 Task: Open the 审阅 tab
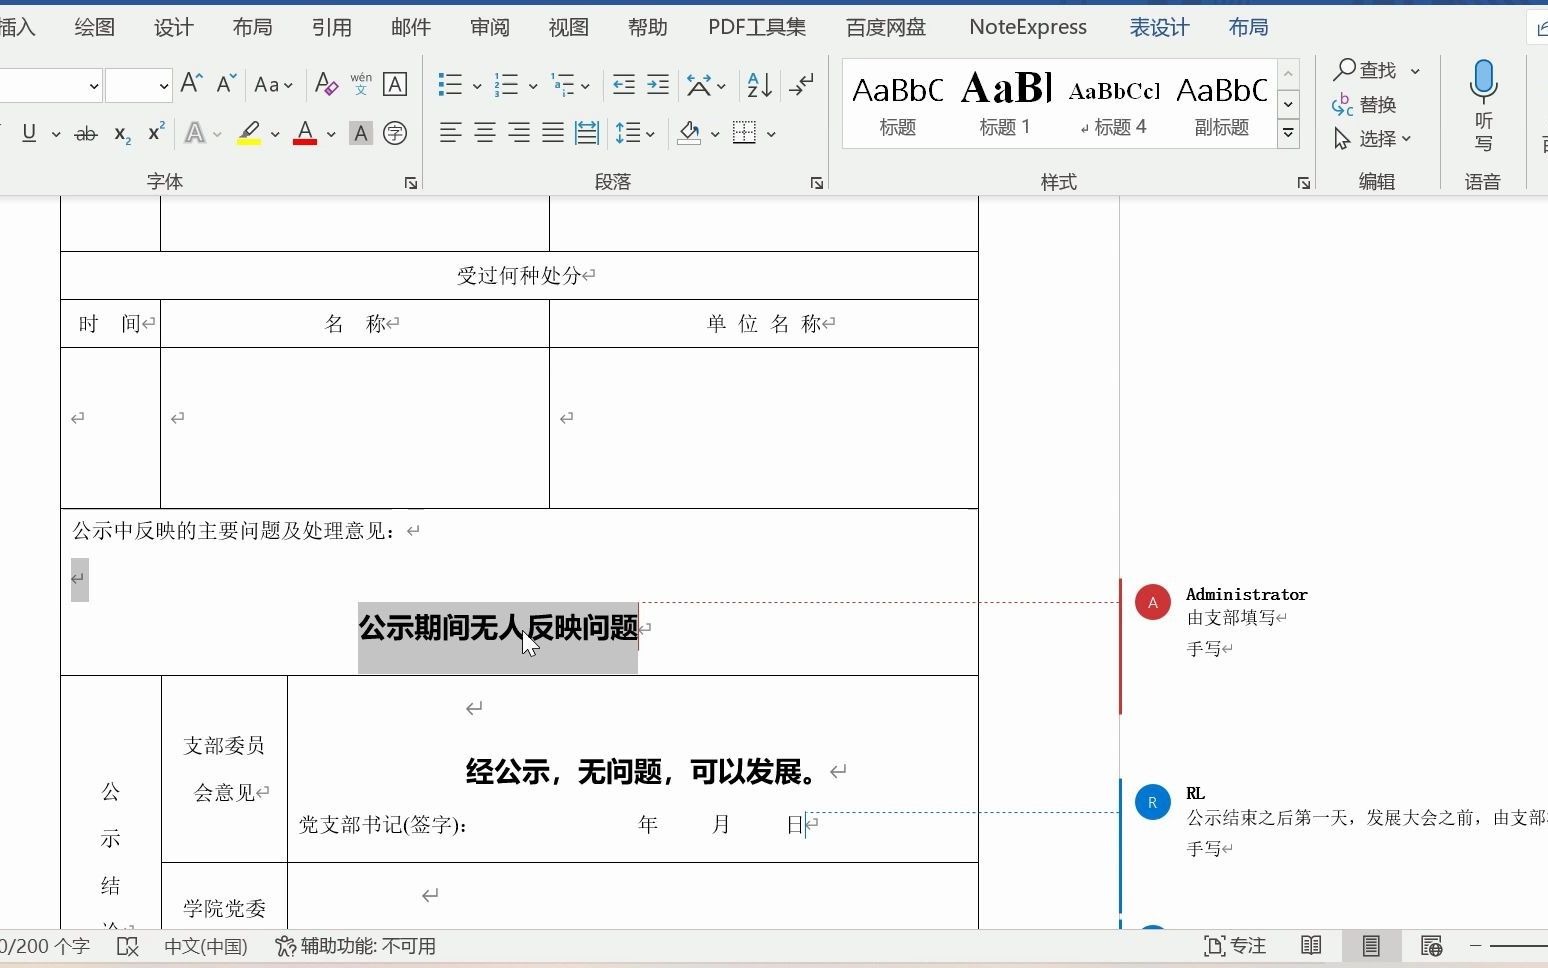pos(490,27)
